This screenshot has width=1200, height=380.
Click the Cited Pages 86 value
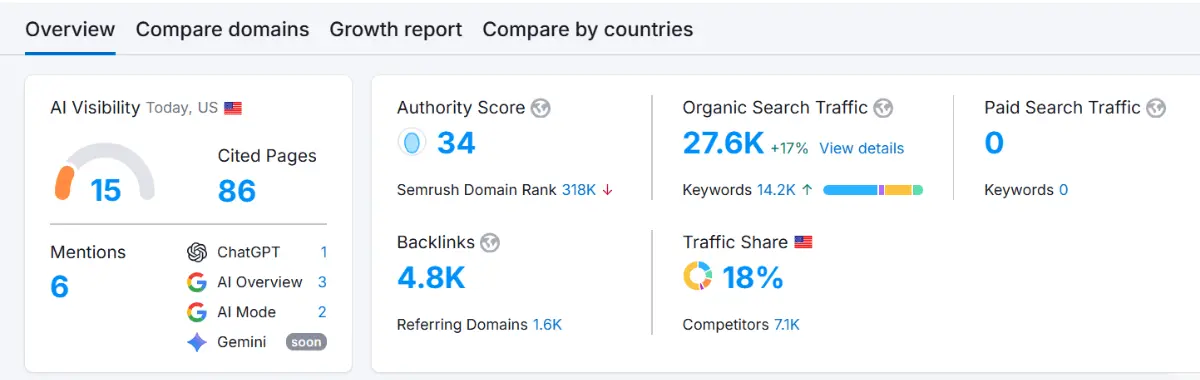237,190
